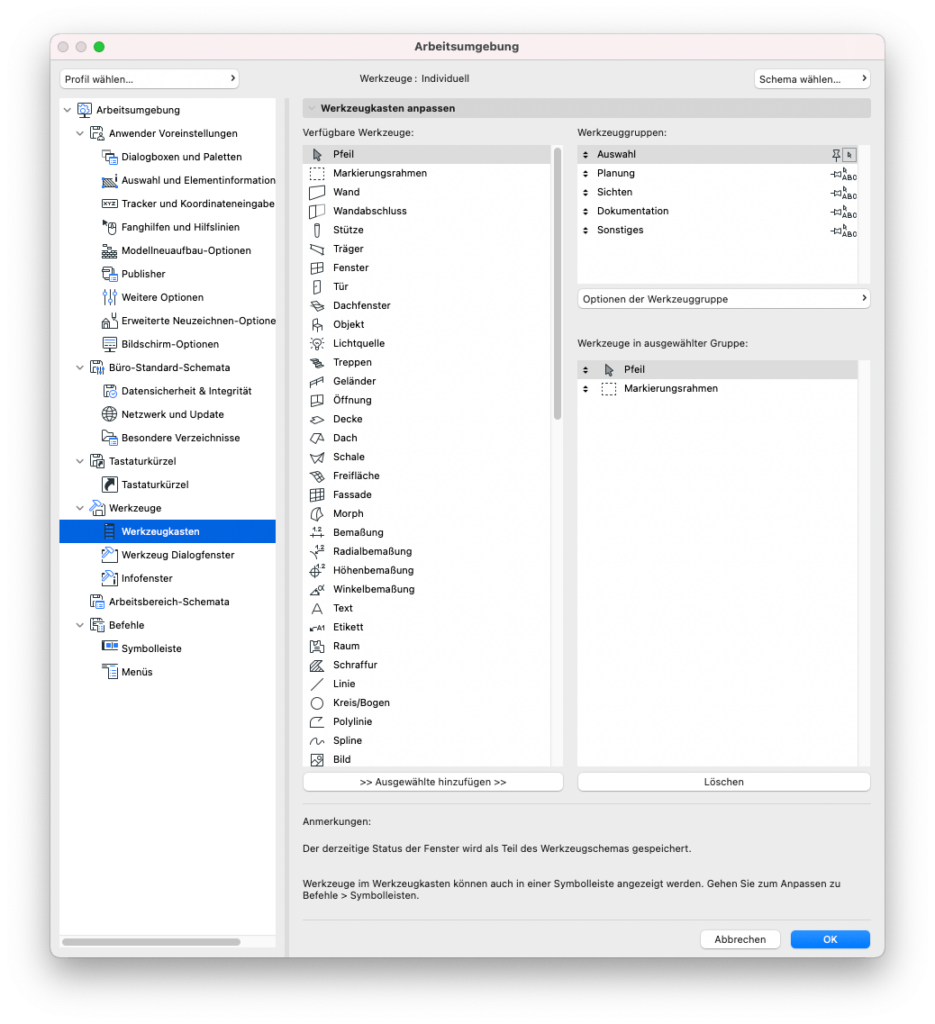
Task: Select the Schraffur hatch icon
Action: click(317, 665)
